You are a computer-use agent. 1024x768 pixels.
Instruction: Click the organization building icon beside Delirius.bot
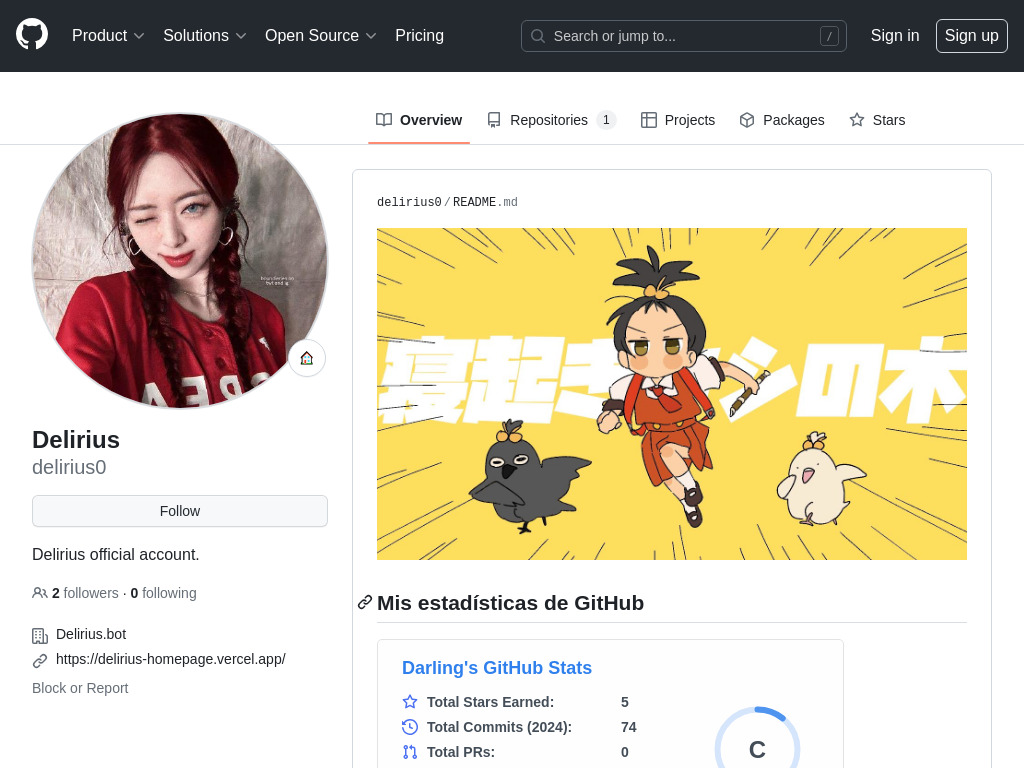tap(40, 635)
